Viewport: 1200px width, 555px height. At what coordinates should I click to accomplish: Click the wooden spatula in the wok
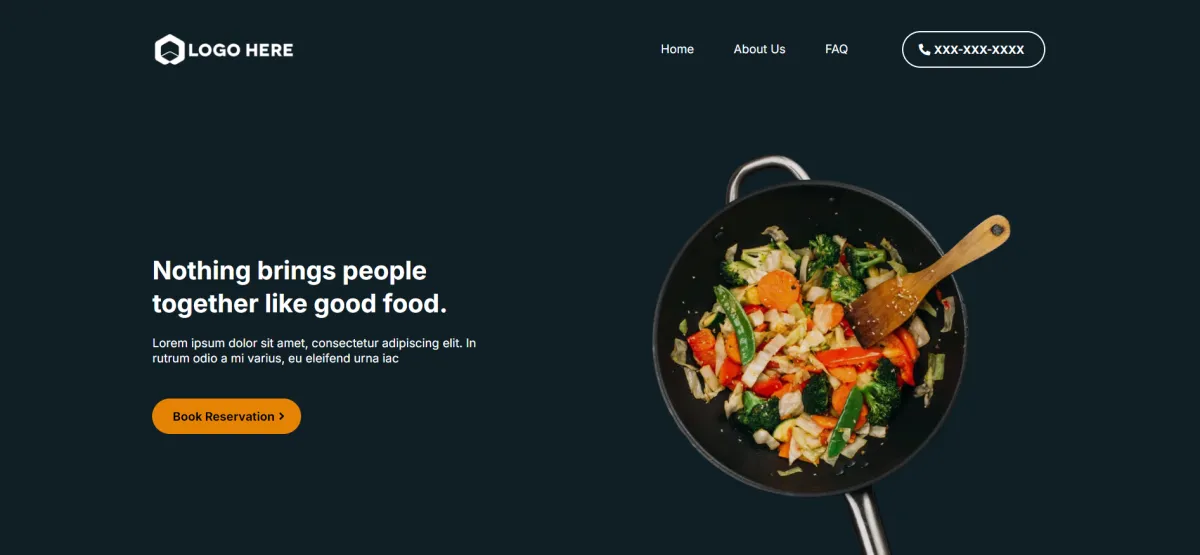(925, 280)
